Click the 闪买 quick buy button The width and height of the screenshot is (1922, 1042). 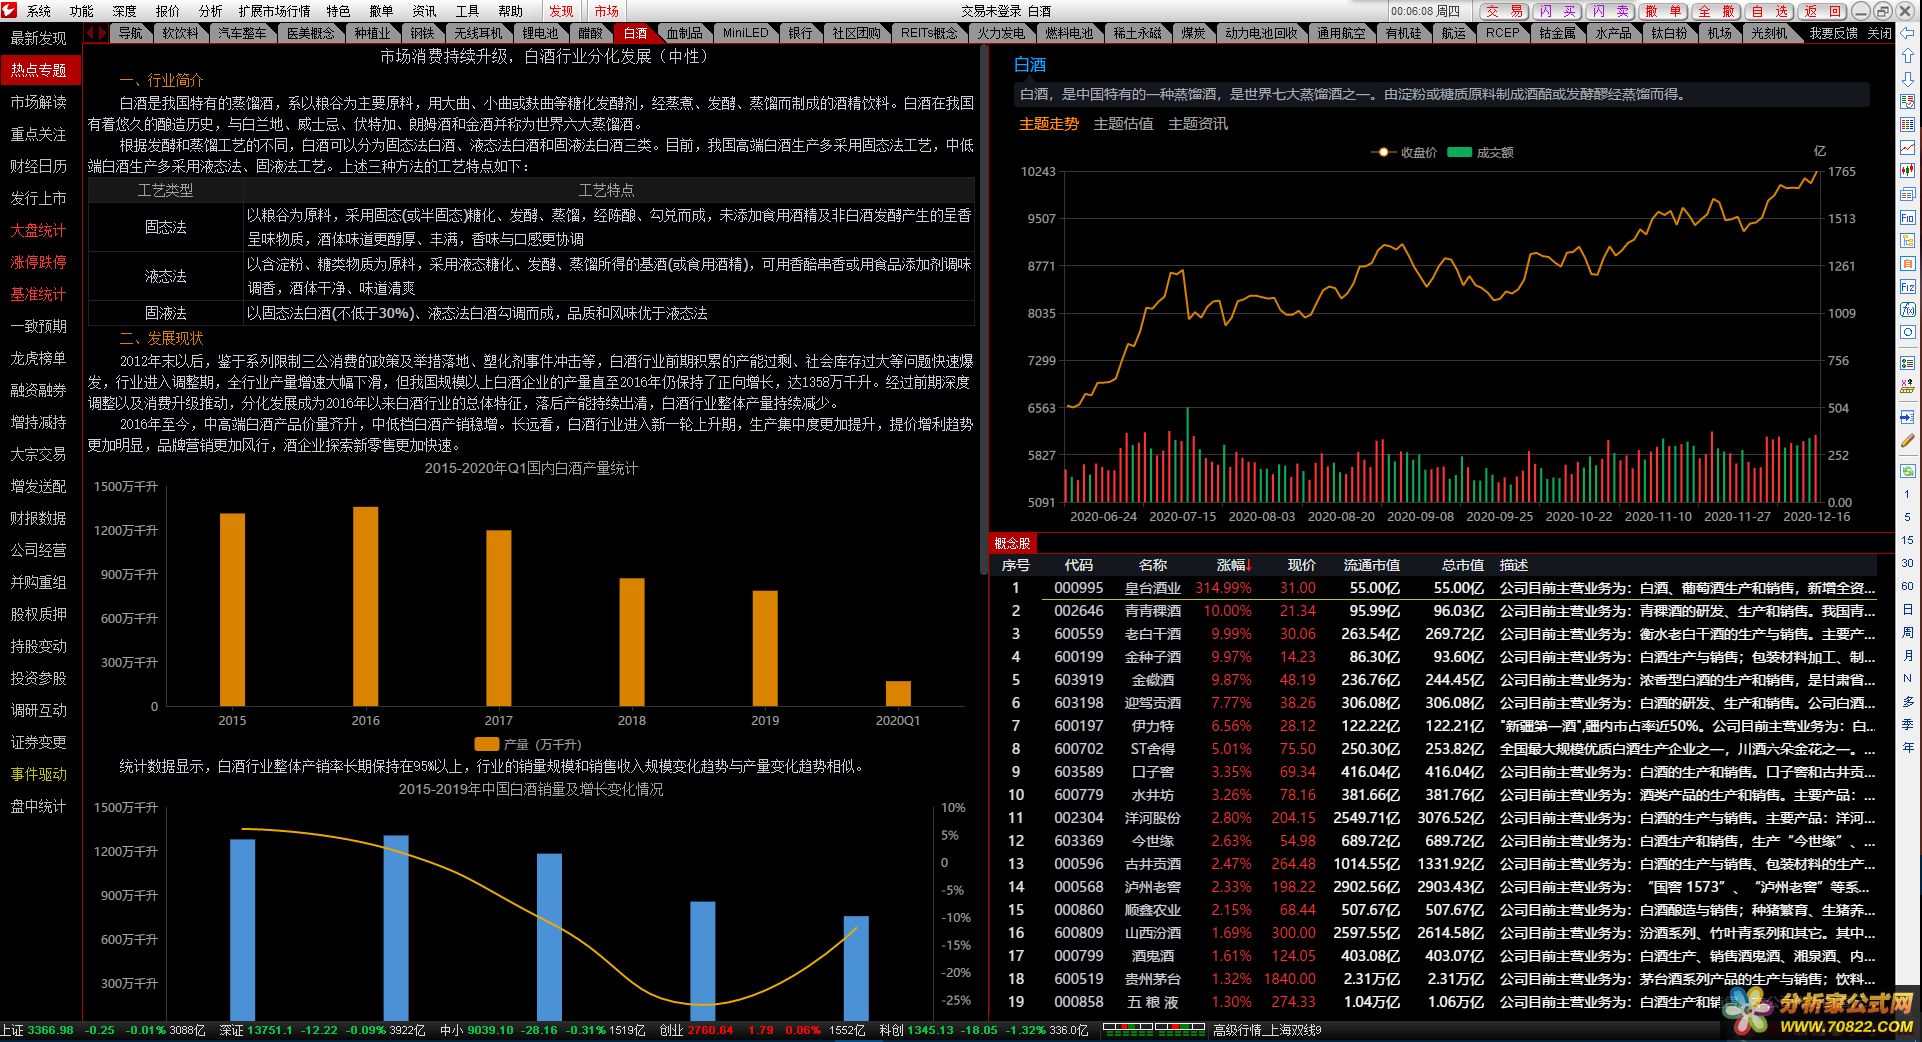(1557, 11)
